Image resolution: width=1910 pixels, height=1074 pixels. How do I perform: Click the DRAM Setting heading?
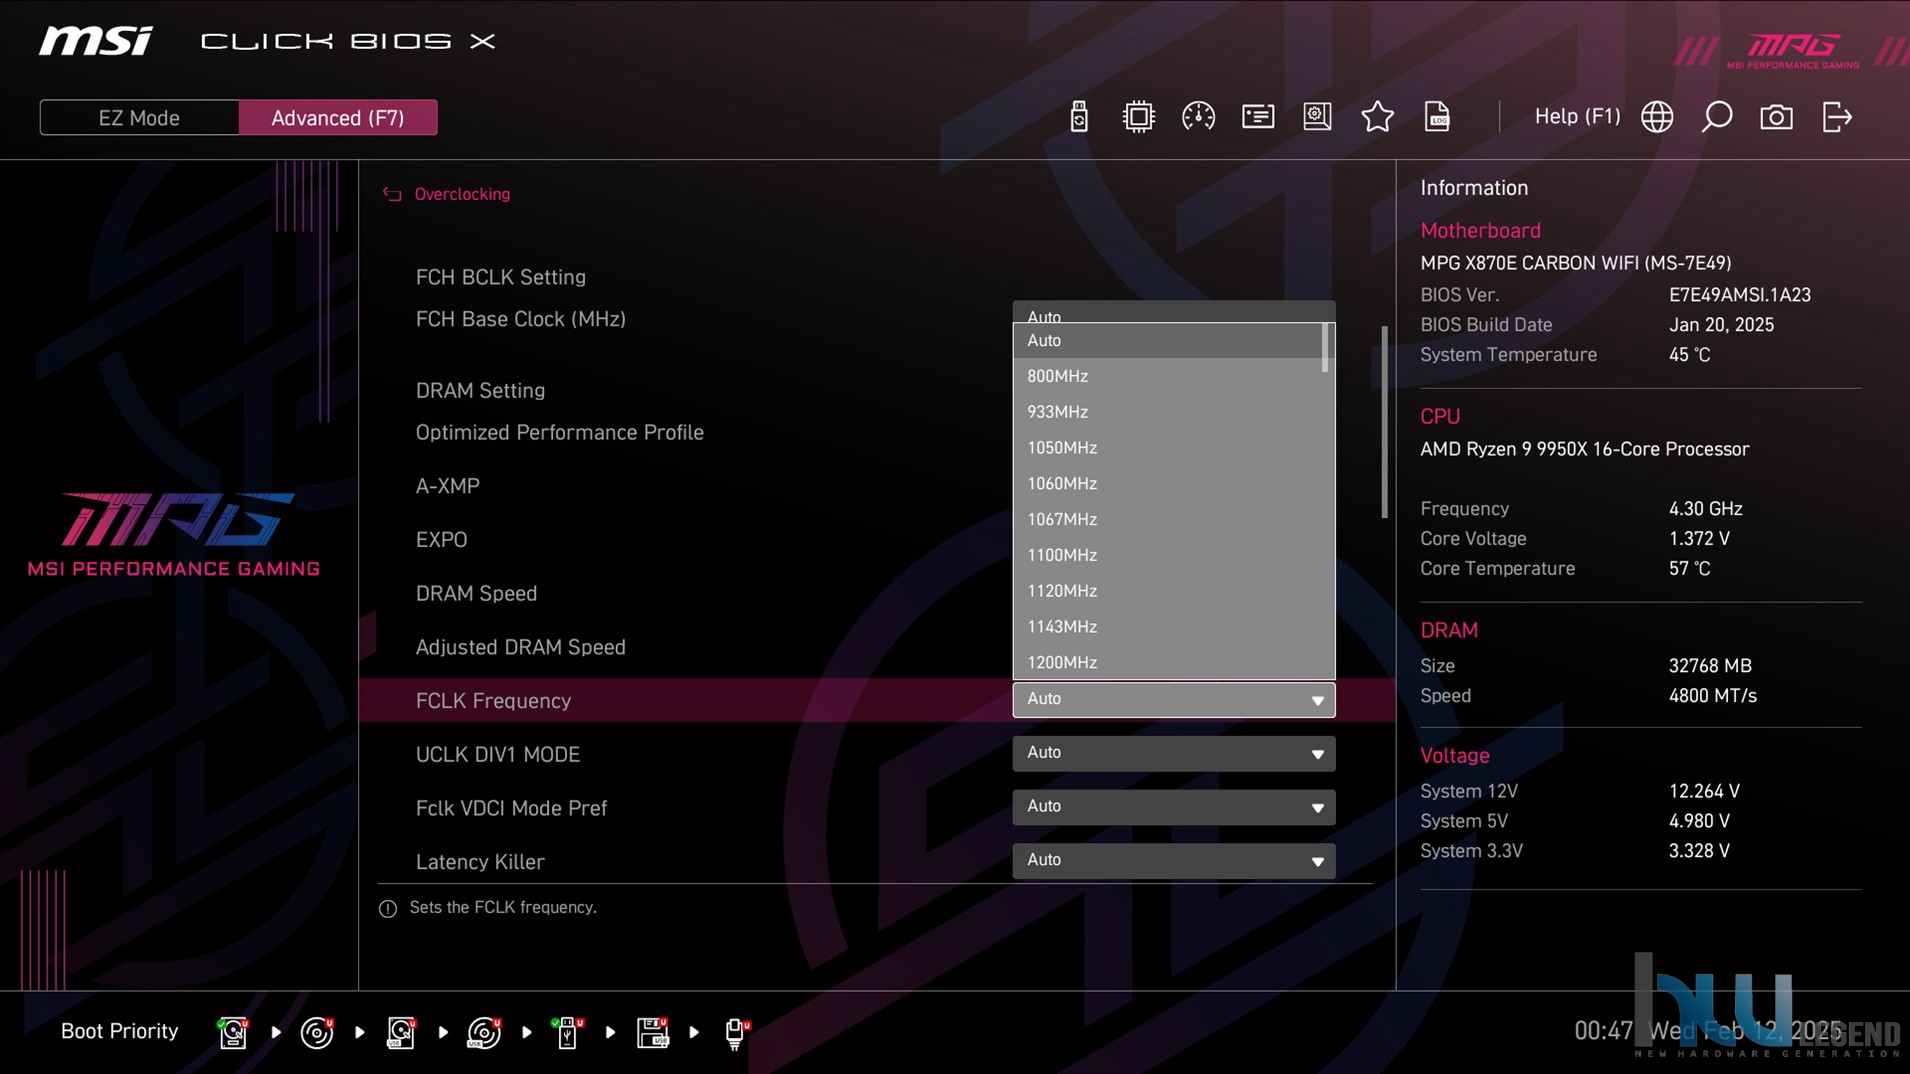pyautogui.click(x=480, y=391)
